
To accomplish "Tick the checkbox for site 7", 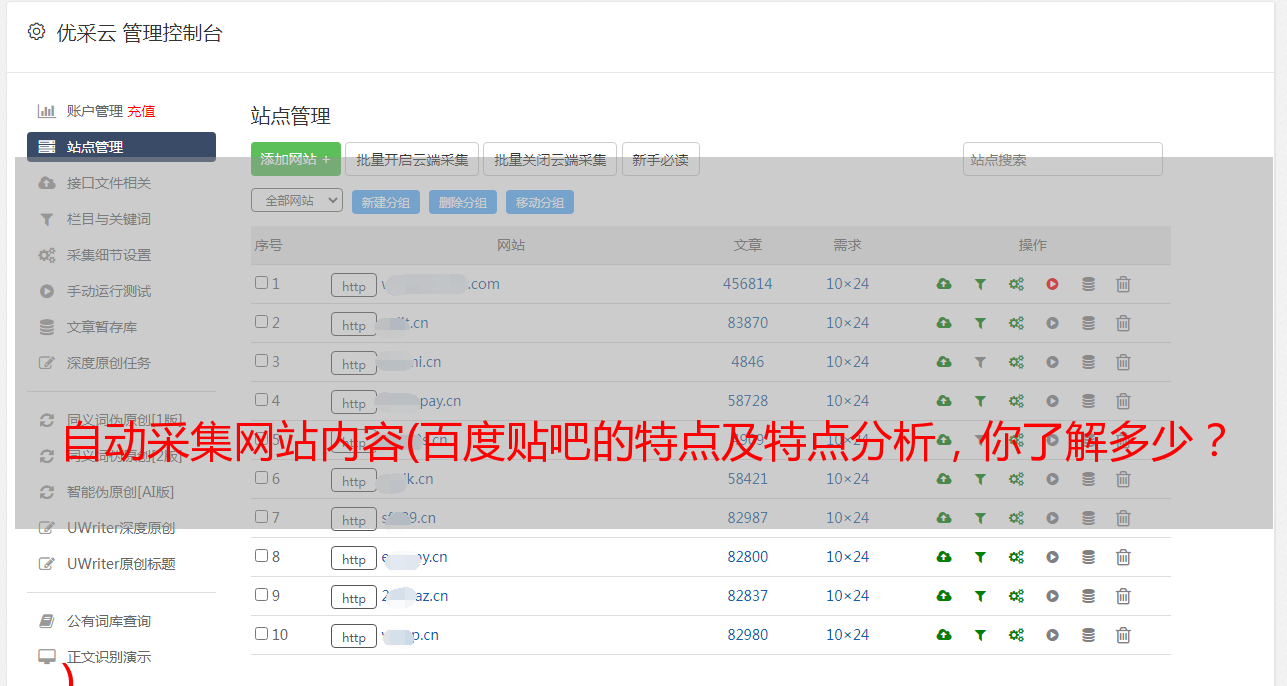I will [261, 517].
